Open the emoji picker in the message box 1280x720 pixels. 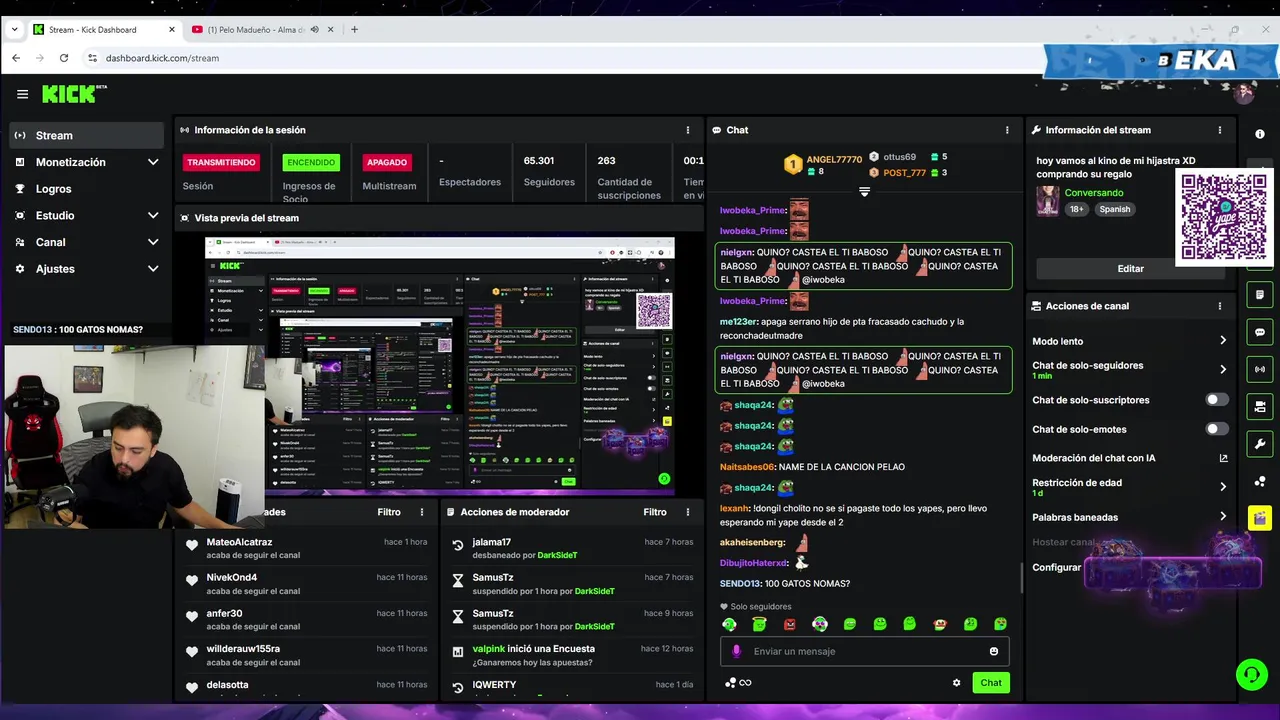pos(994,651)
